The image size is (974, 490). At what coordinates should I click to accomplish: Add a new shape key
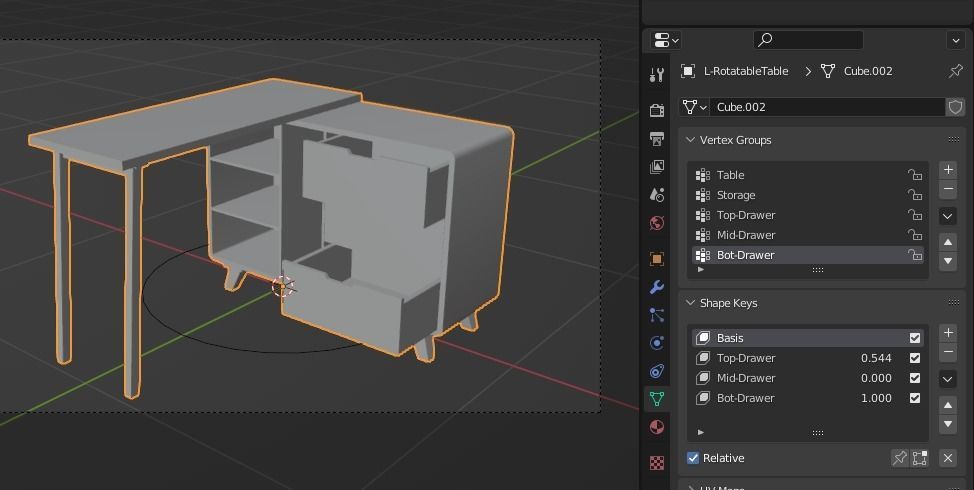click(x=948, y=333)
